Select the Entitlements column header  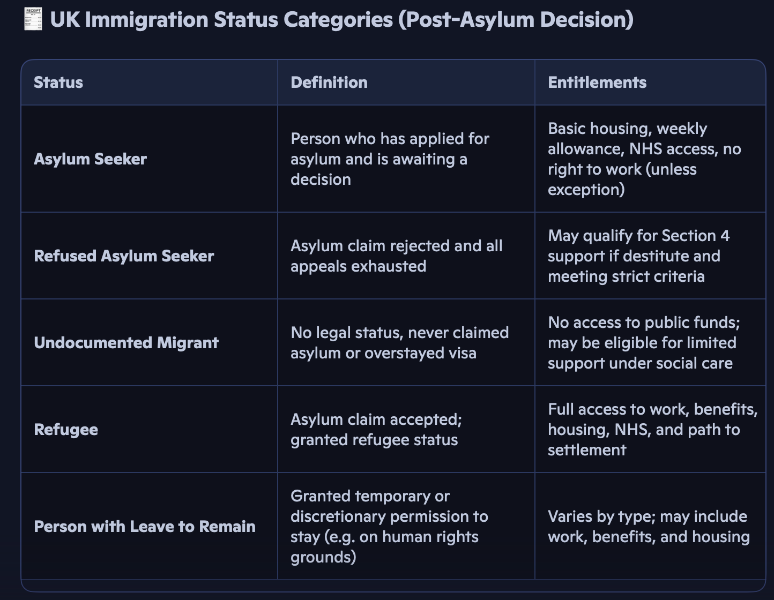coord(597,82)
